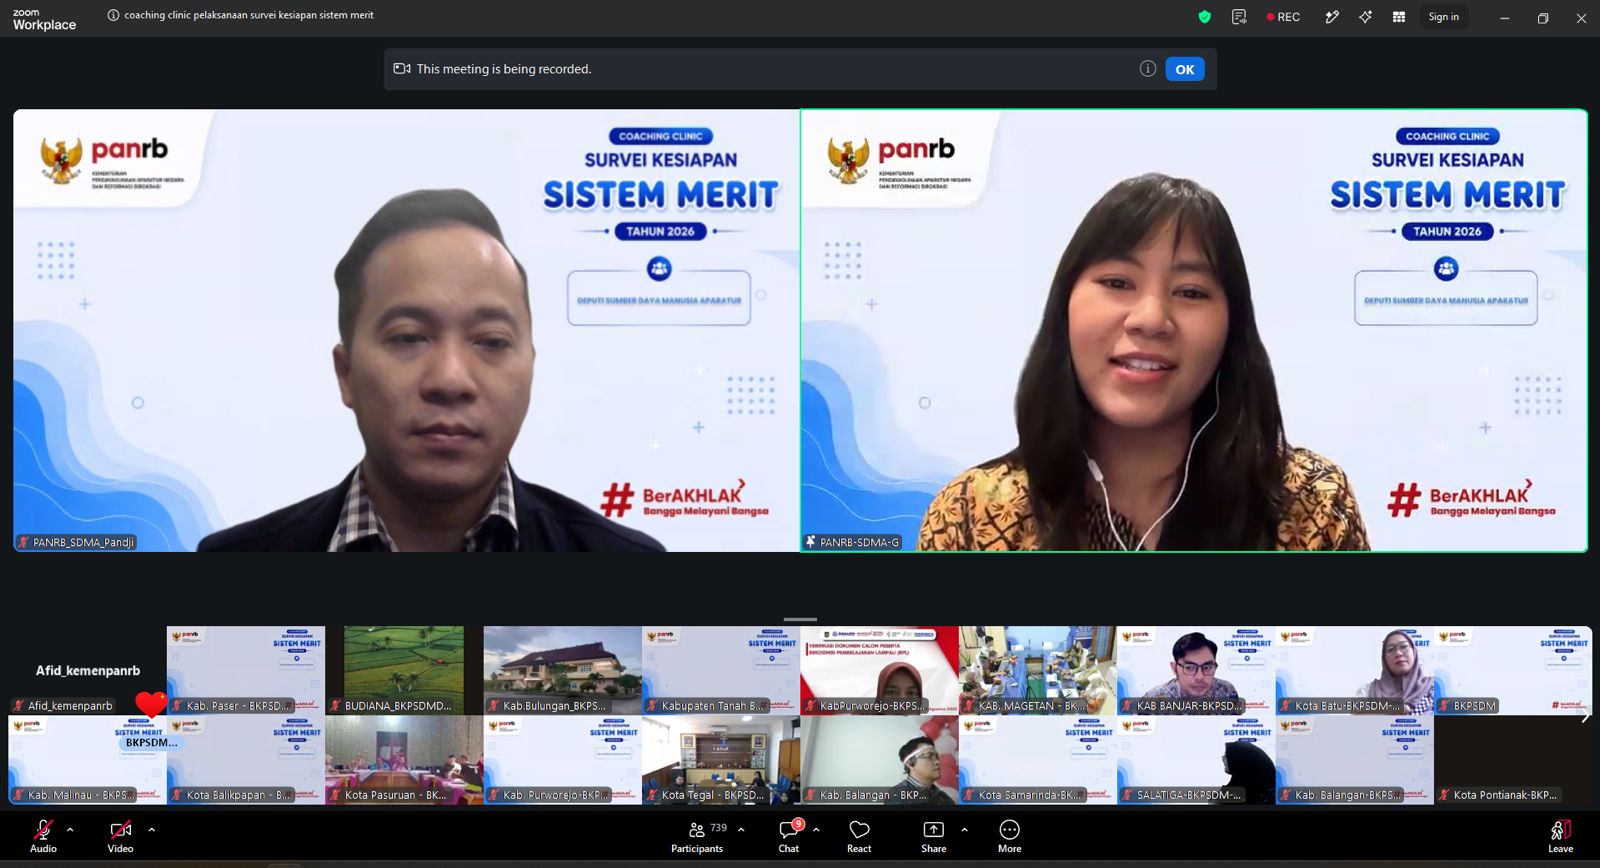The width and height of the screenshot is (1600, 868).
Task: Dismiss recording notice with OK
Action: click(1185, 69)
